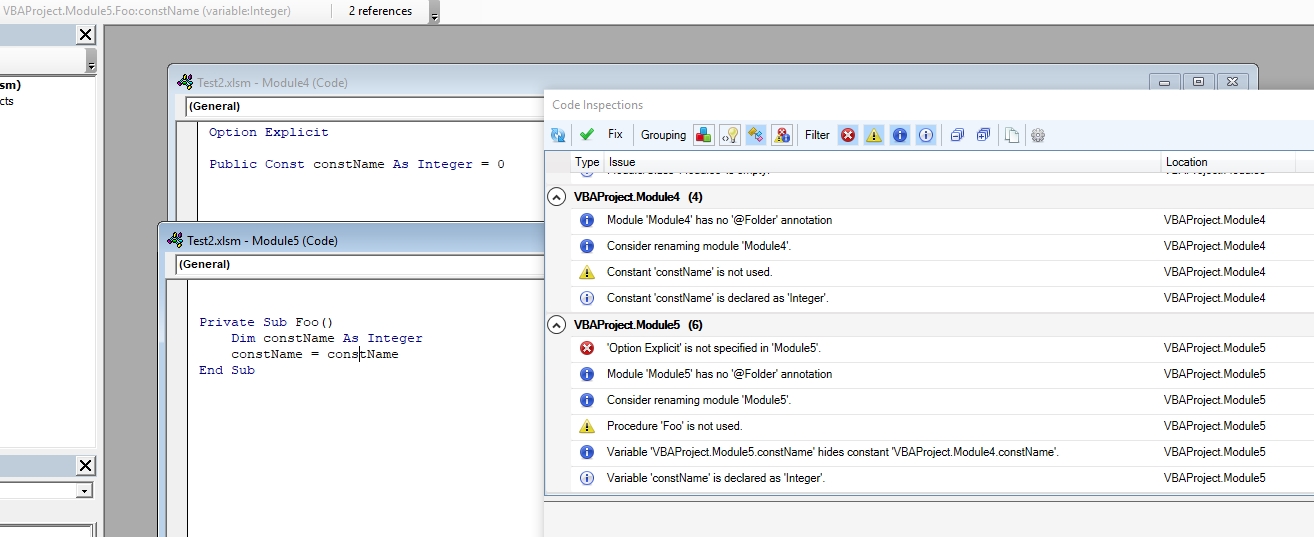This screenshot has width=1314, height=537.
Task: Toggle the solid blue suggestion filter
Action: coord(900,135)
